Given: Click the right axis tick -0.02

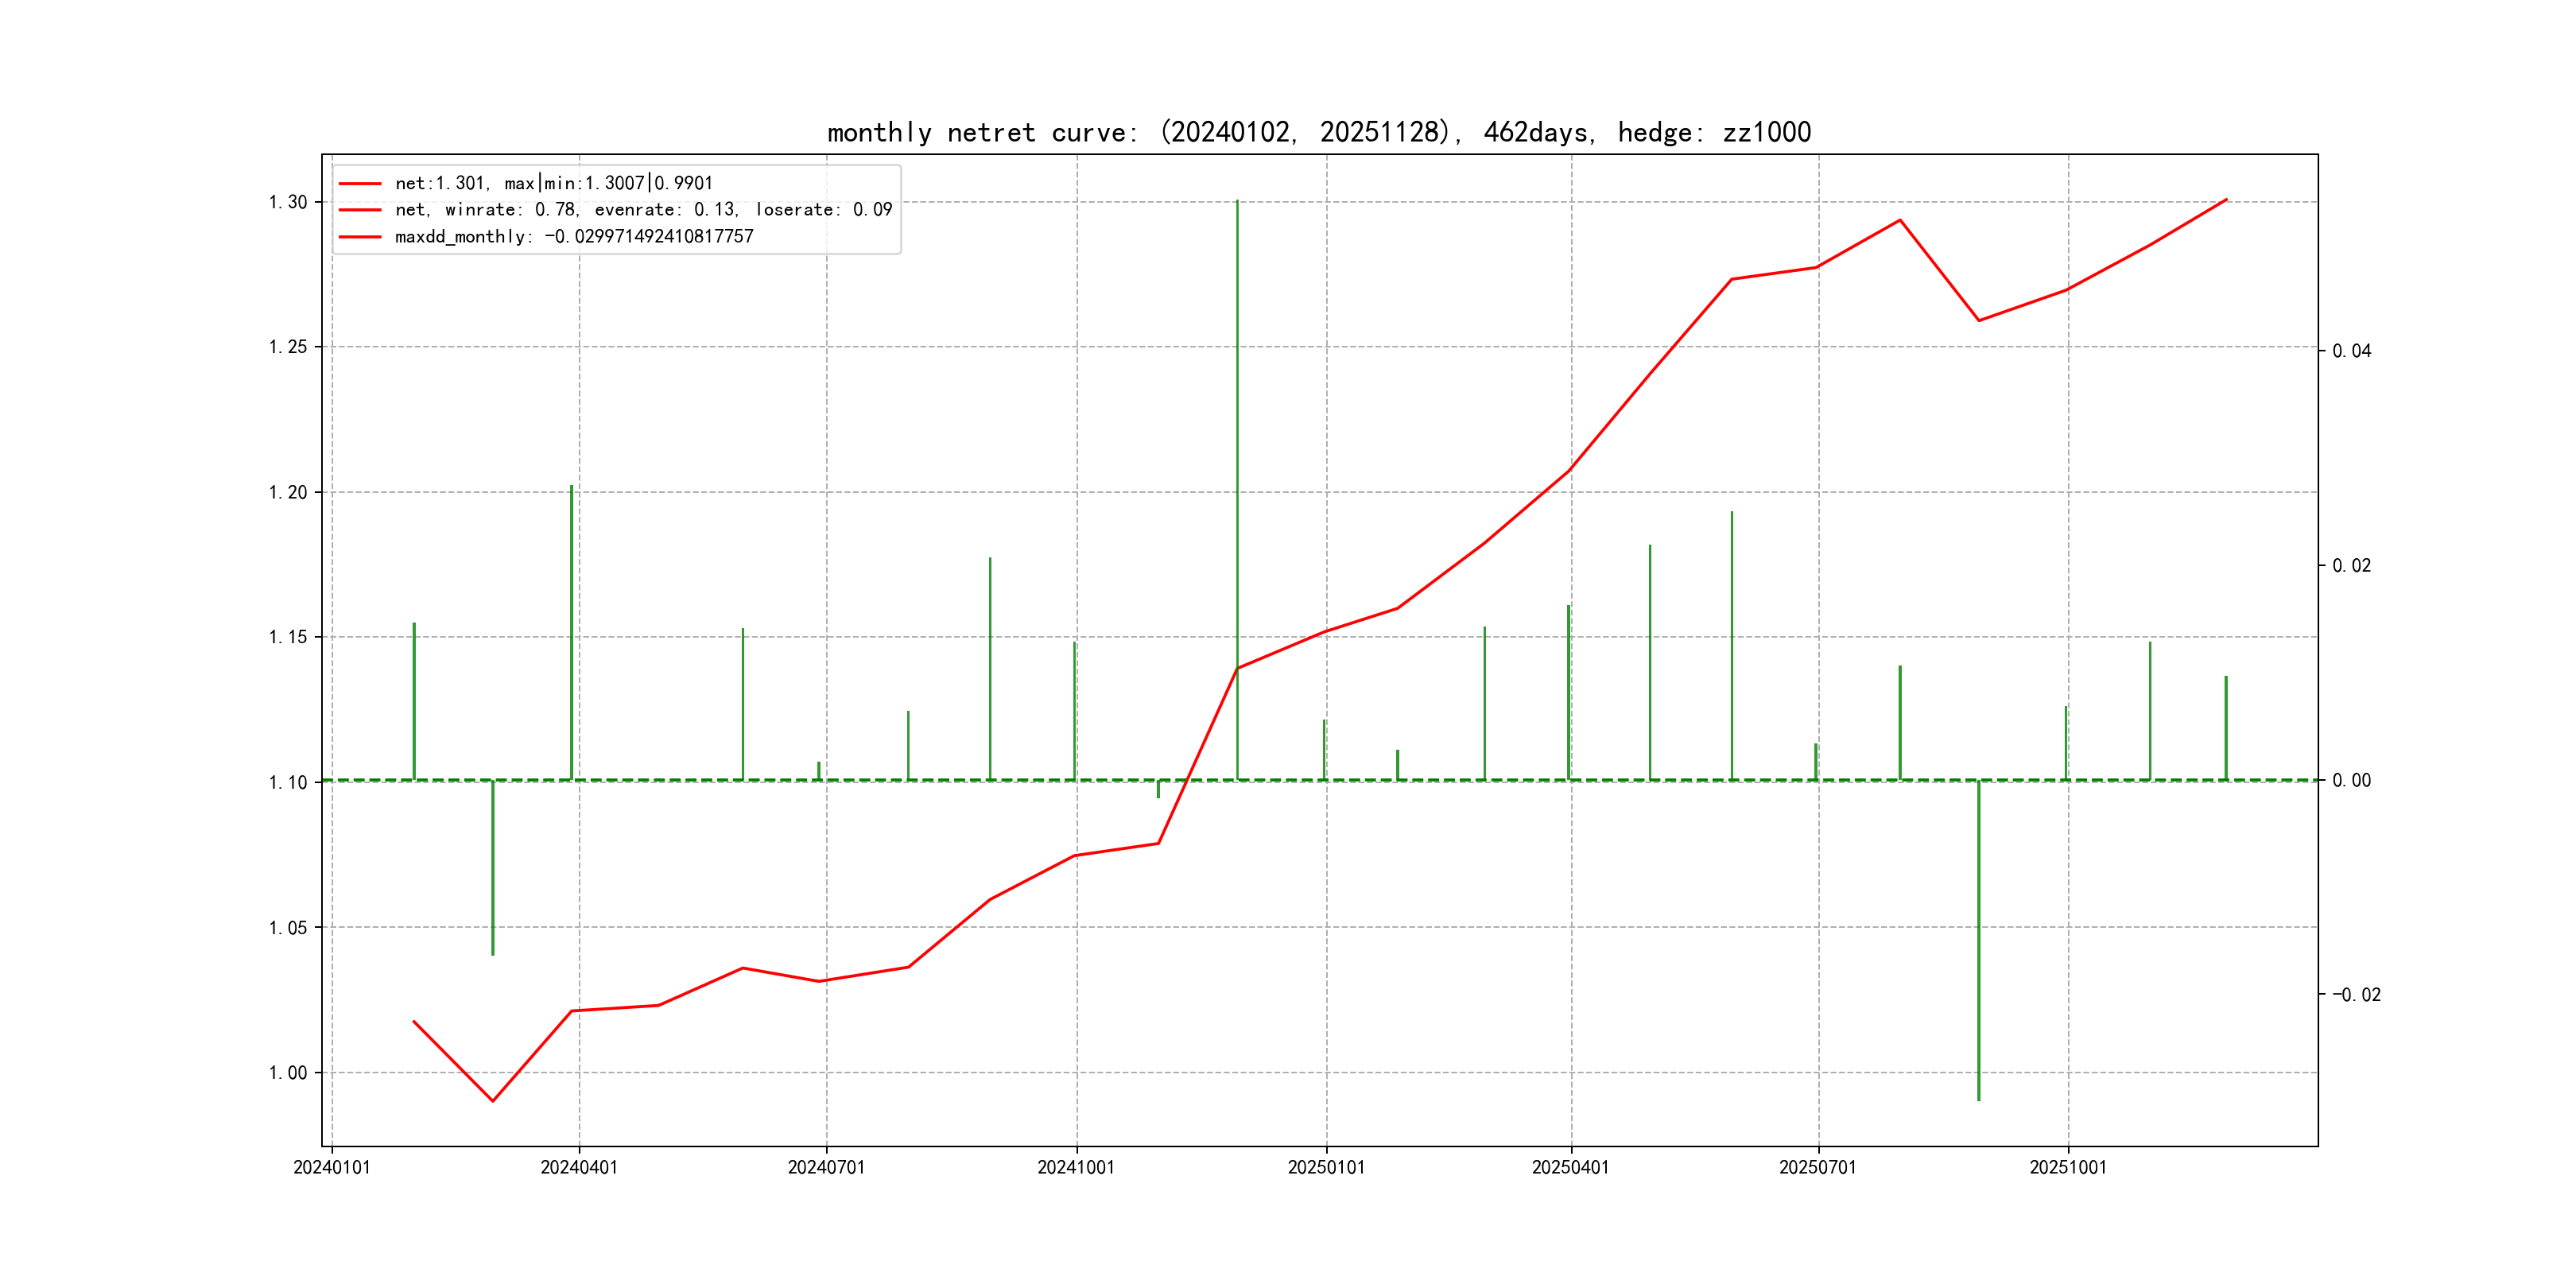Looking at the screenshot, I should (2356, 995).
